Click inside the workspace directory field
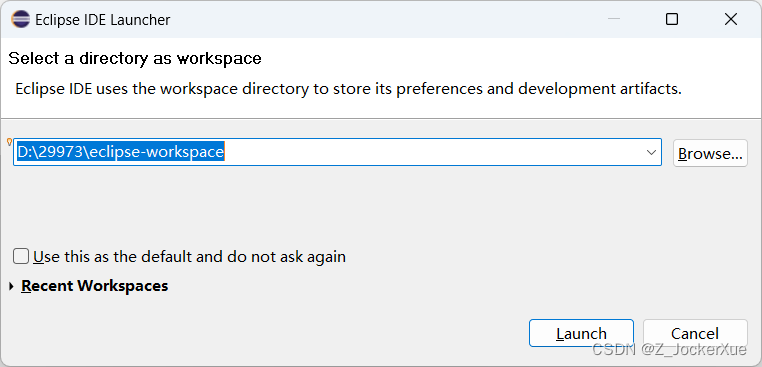762x367 pixels. (x=337, y=152)
